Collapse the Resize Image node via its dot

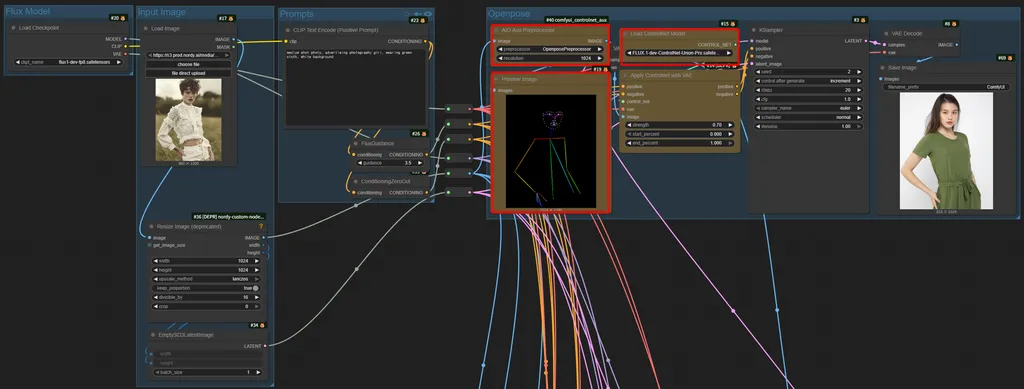tap(151, 226)
